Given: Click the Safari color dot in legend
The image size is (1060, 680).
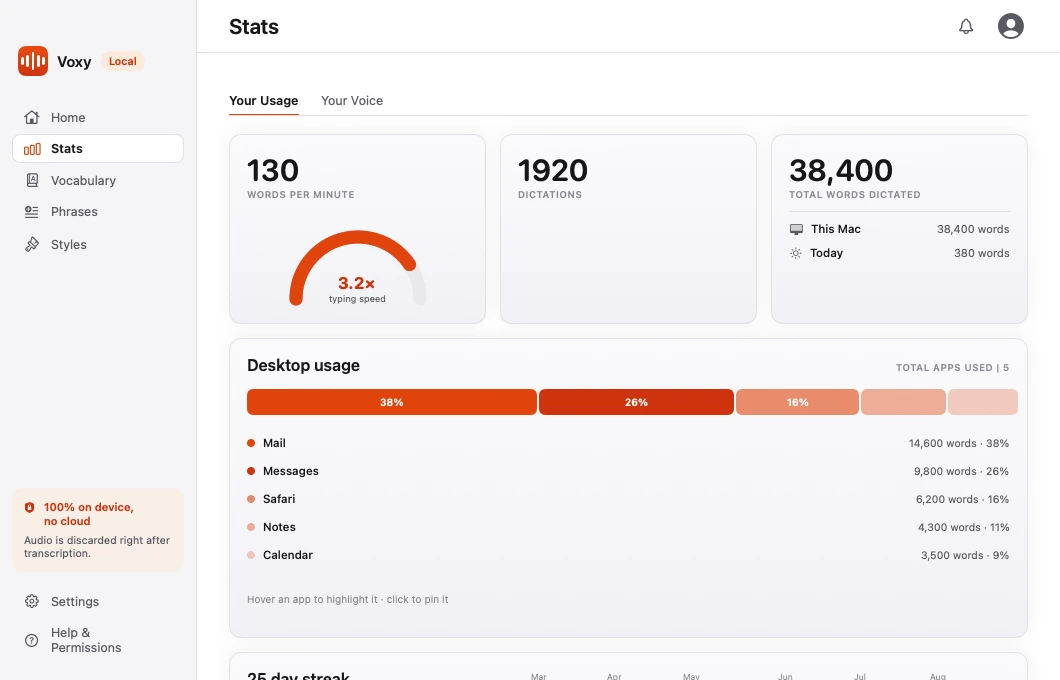Looking at the screenshot, I should 251,499.
